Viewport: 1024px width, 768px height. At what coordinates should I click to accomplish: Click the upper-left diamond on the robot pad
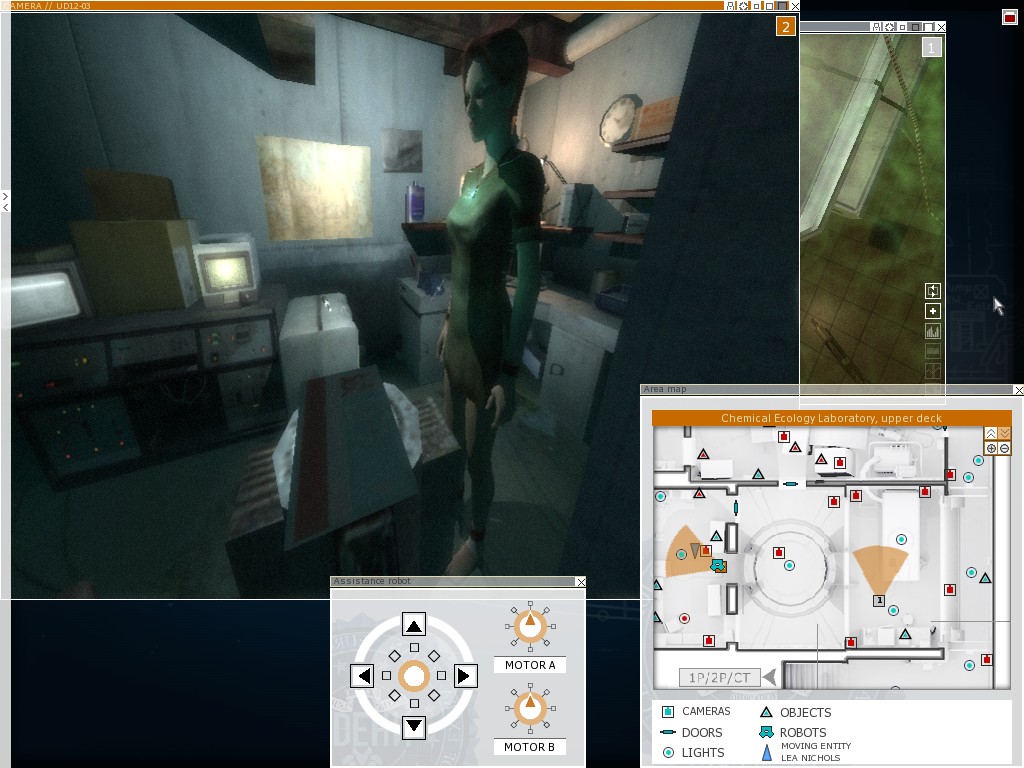(x=394, y=656)
